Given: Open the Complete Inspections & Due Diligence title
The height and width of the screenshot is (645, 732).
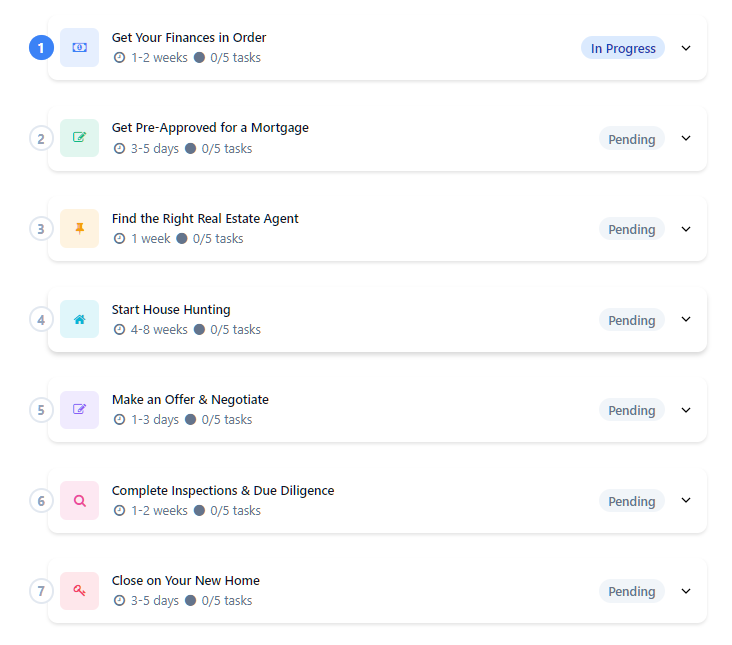Looking at the screenshot, I should coord(222,490).
